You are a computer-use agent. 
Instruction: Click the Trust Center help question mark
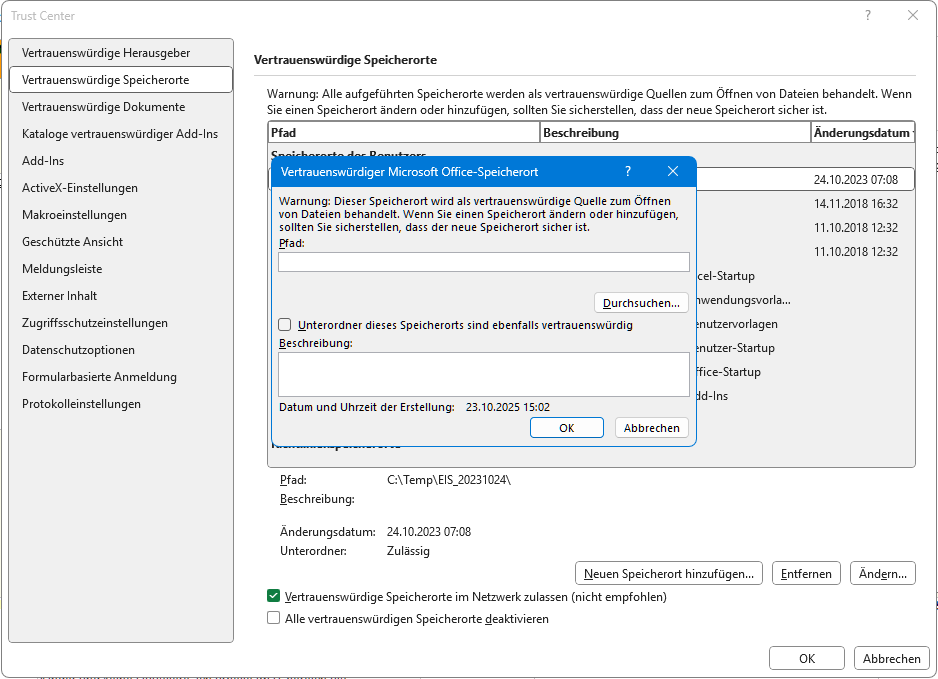click(x=867, y=15)
